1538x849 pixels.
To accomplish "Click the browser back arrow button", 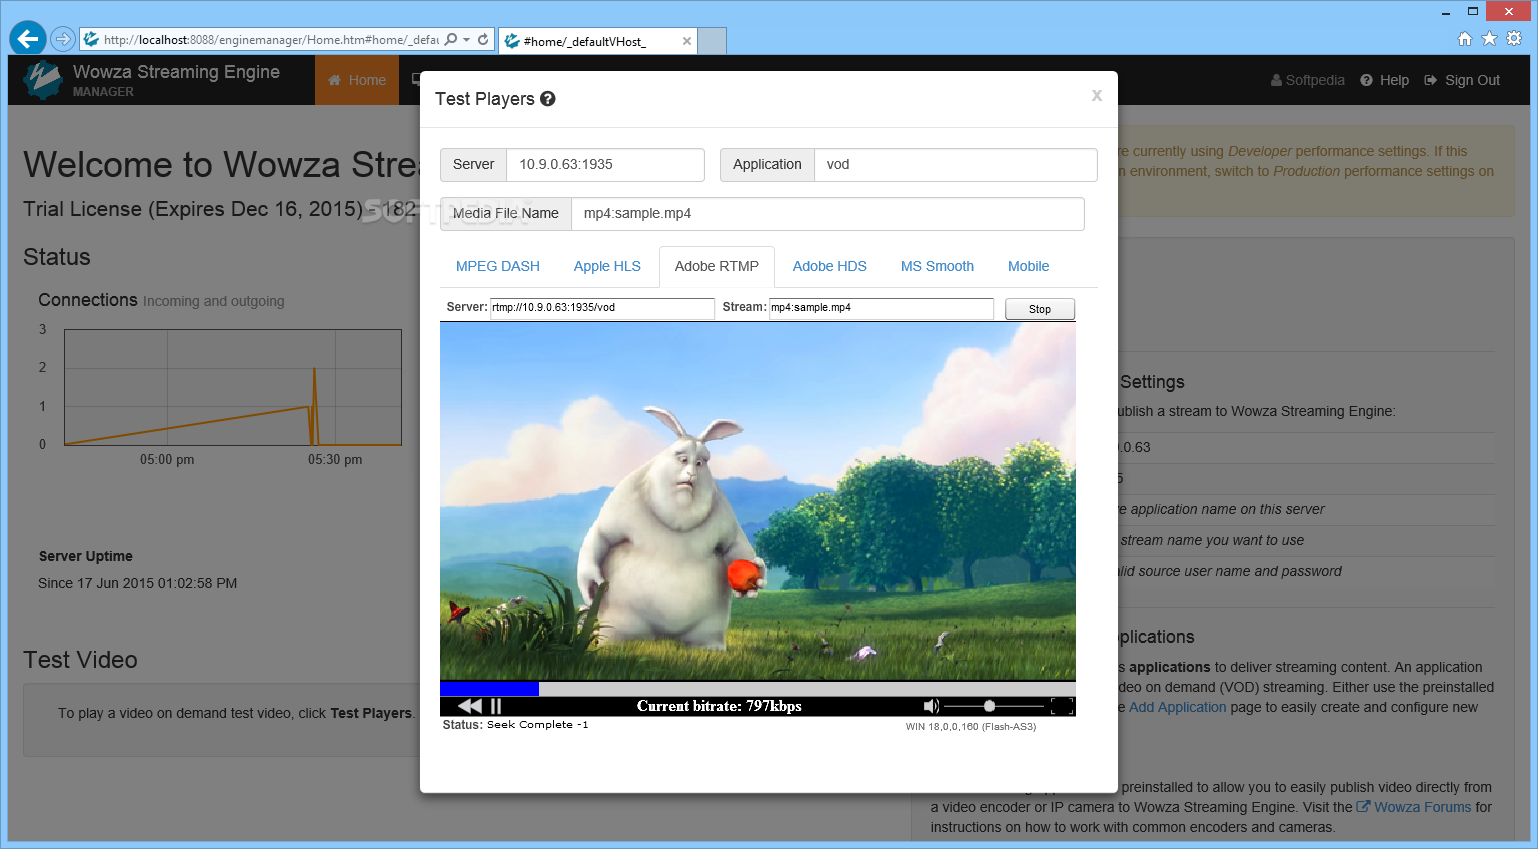I will pyautogui.click(x=28, y=39).
